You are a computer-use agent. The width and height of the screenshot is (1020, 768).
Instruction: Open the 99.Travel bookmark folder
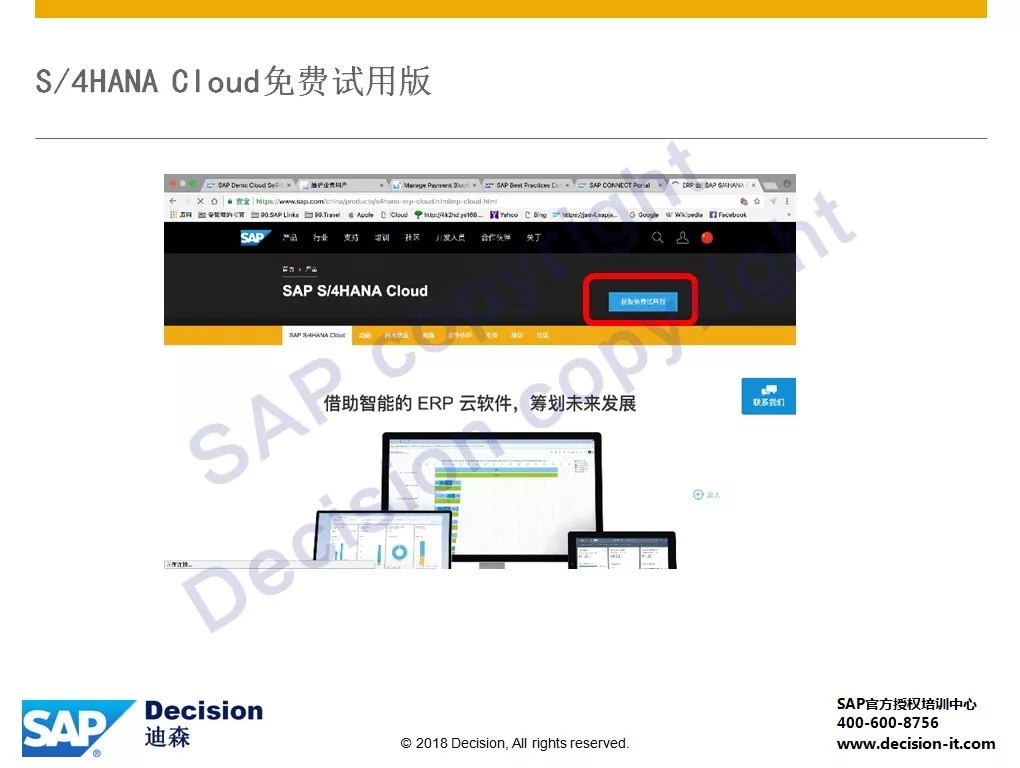point(323,215)
